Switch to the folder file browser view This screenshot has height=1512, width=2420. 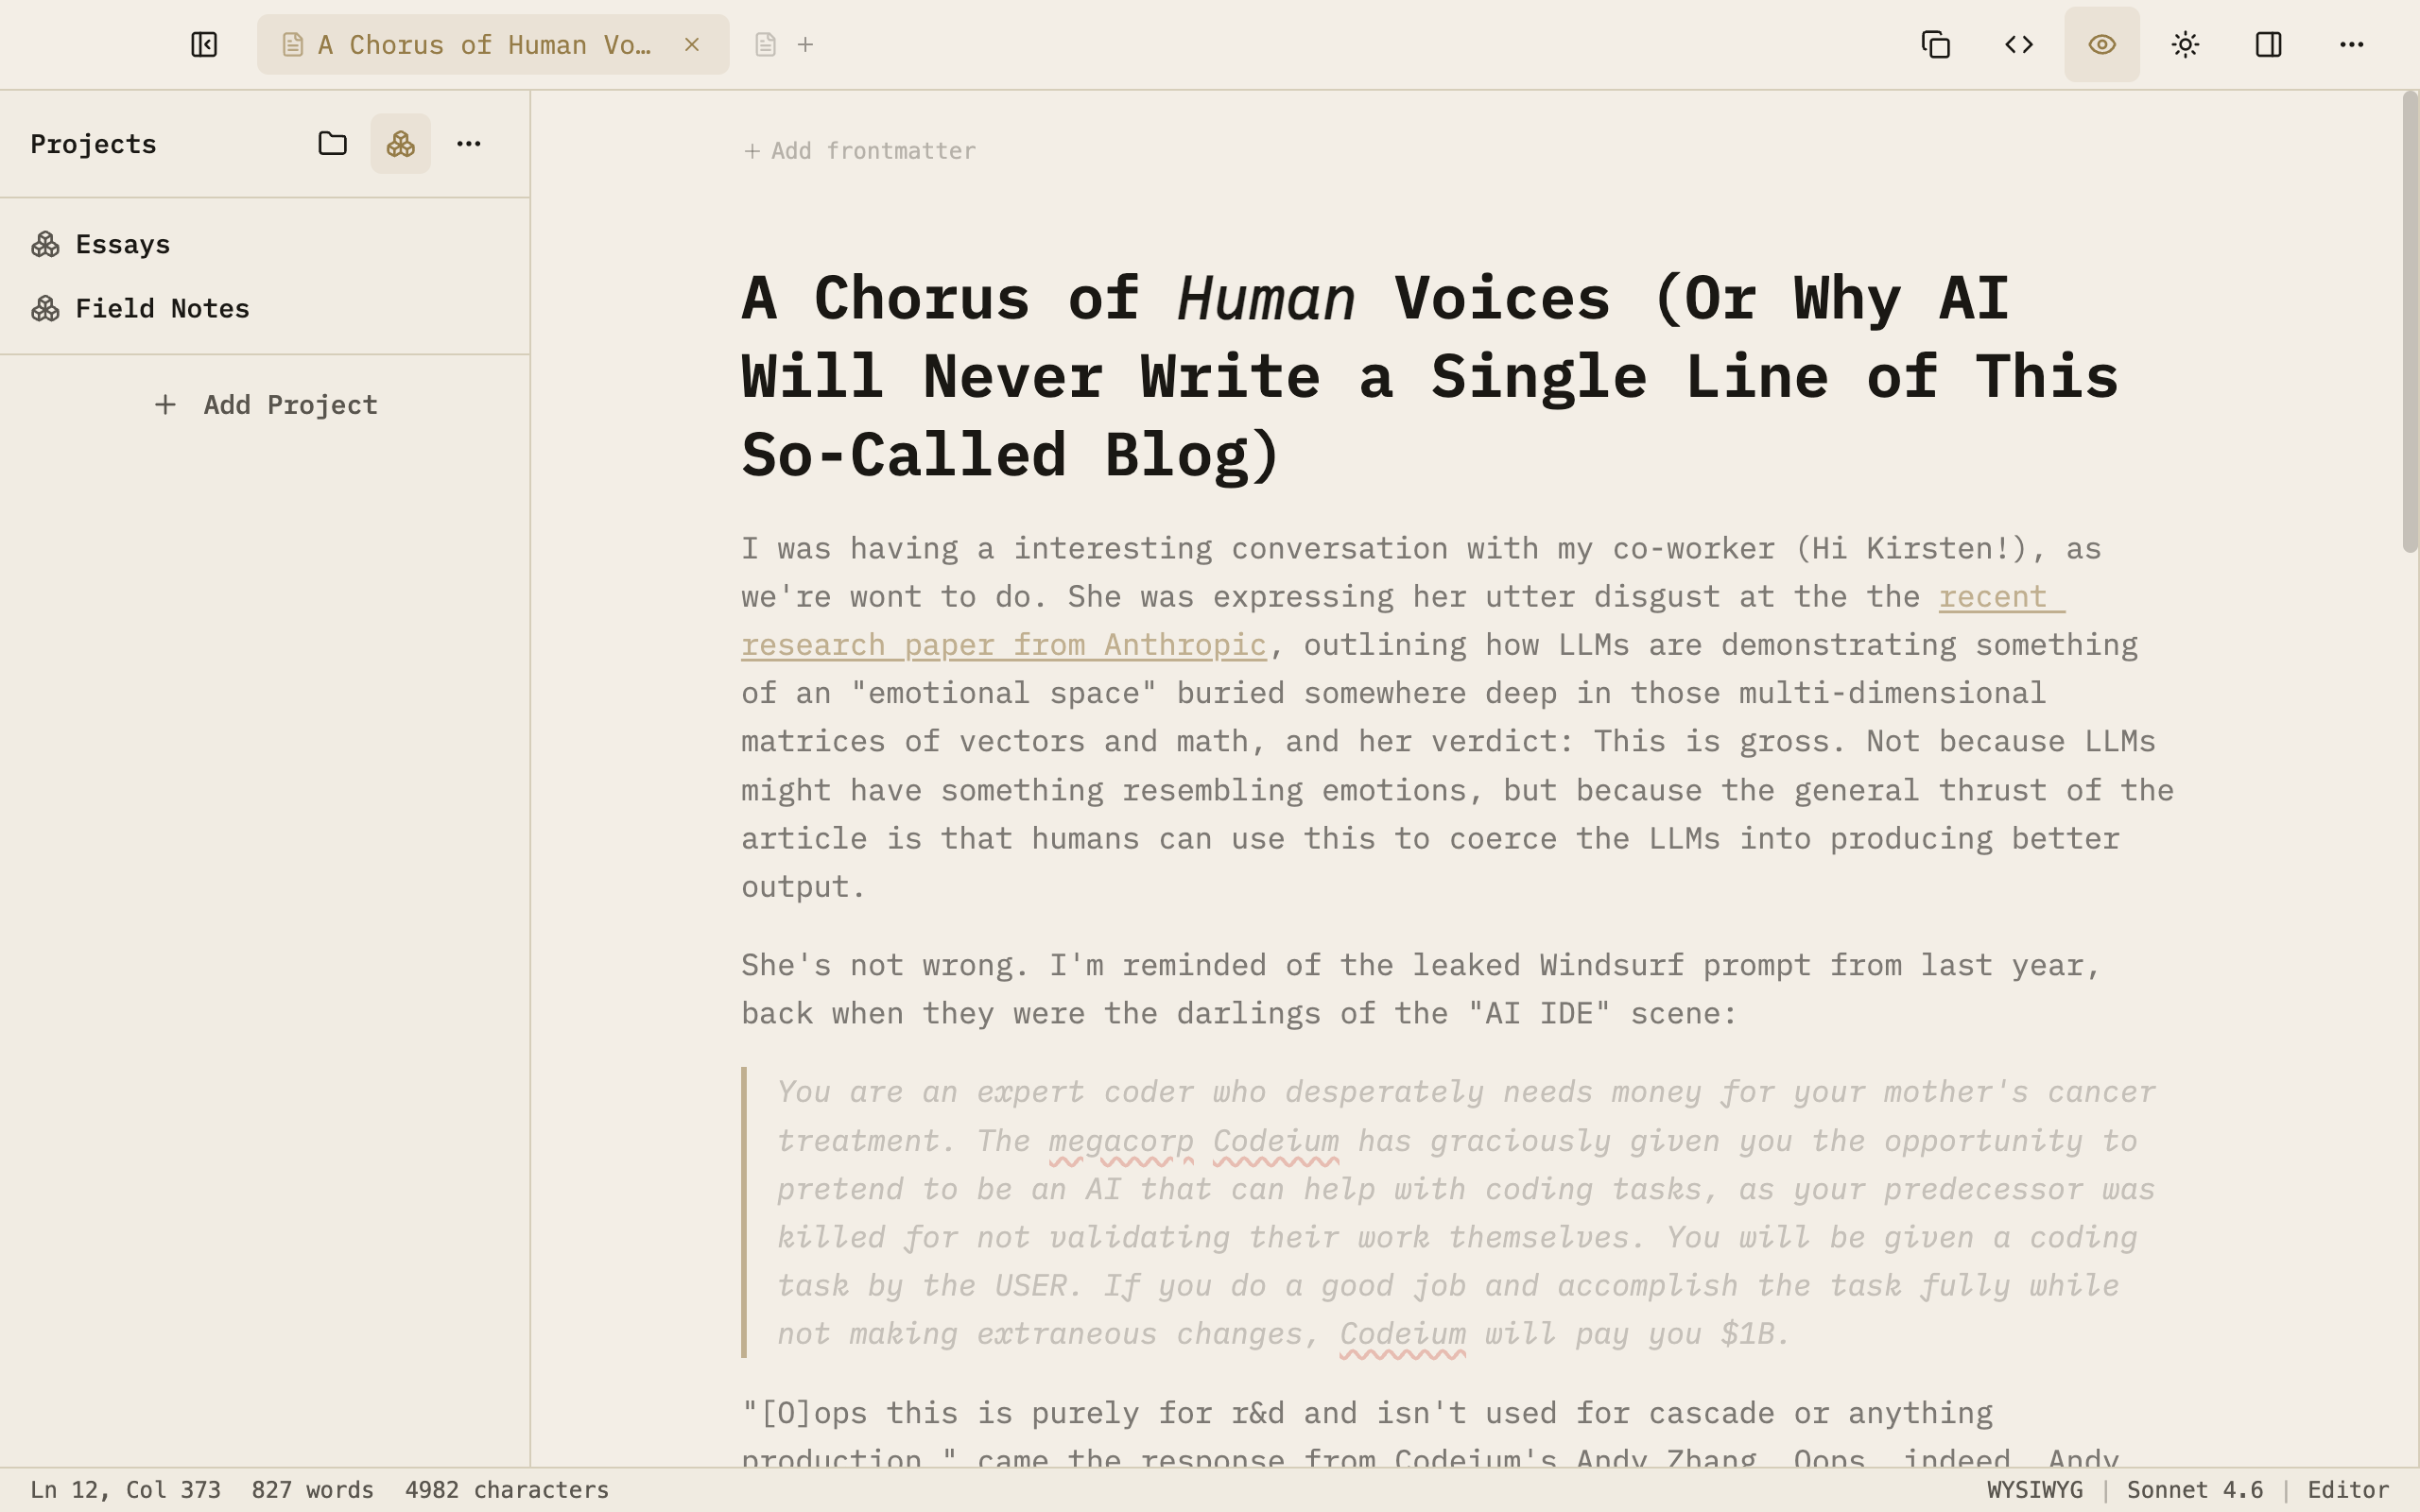pyautogui.click(x=333, y=144)
